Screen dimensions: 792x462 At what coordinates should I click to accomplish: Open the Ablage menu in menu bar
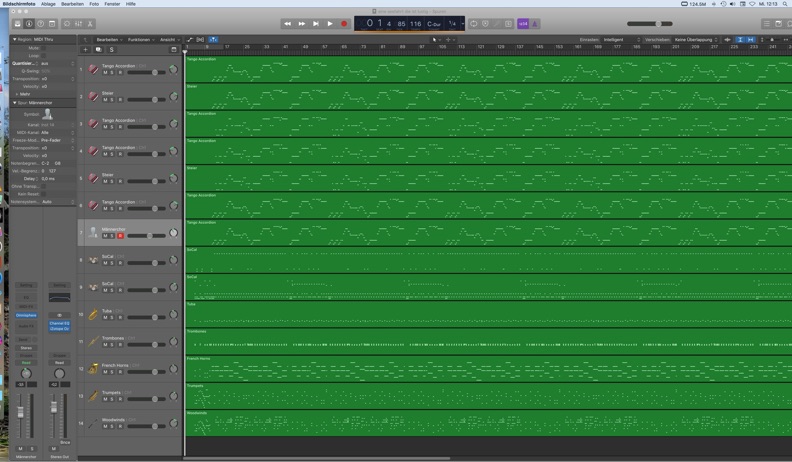48,4
